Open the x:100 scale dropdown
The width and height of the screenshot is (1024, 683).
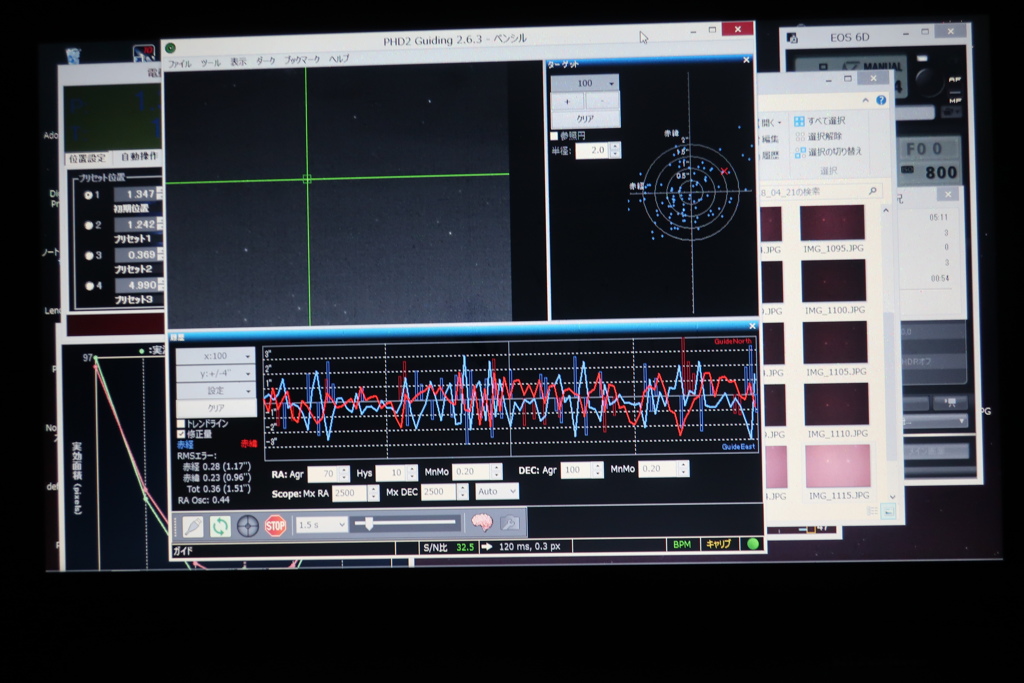tap(215, 356)
